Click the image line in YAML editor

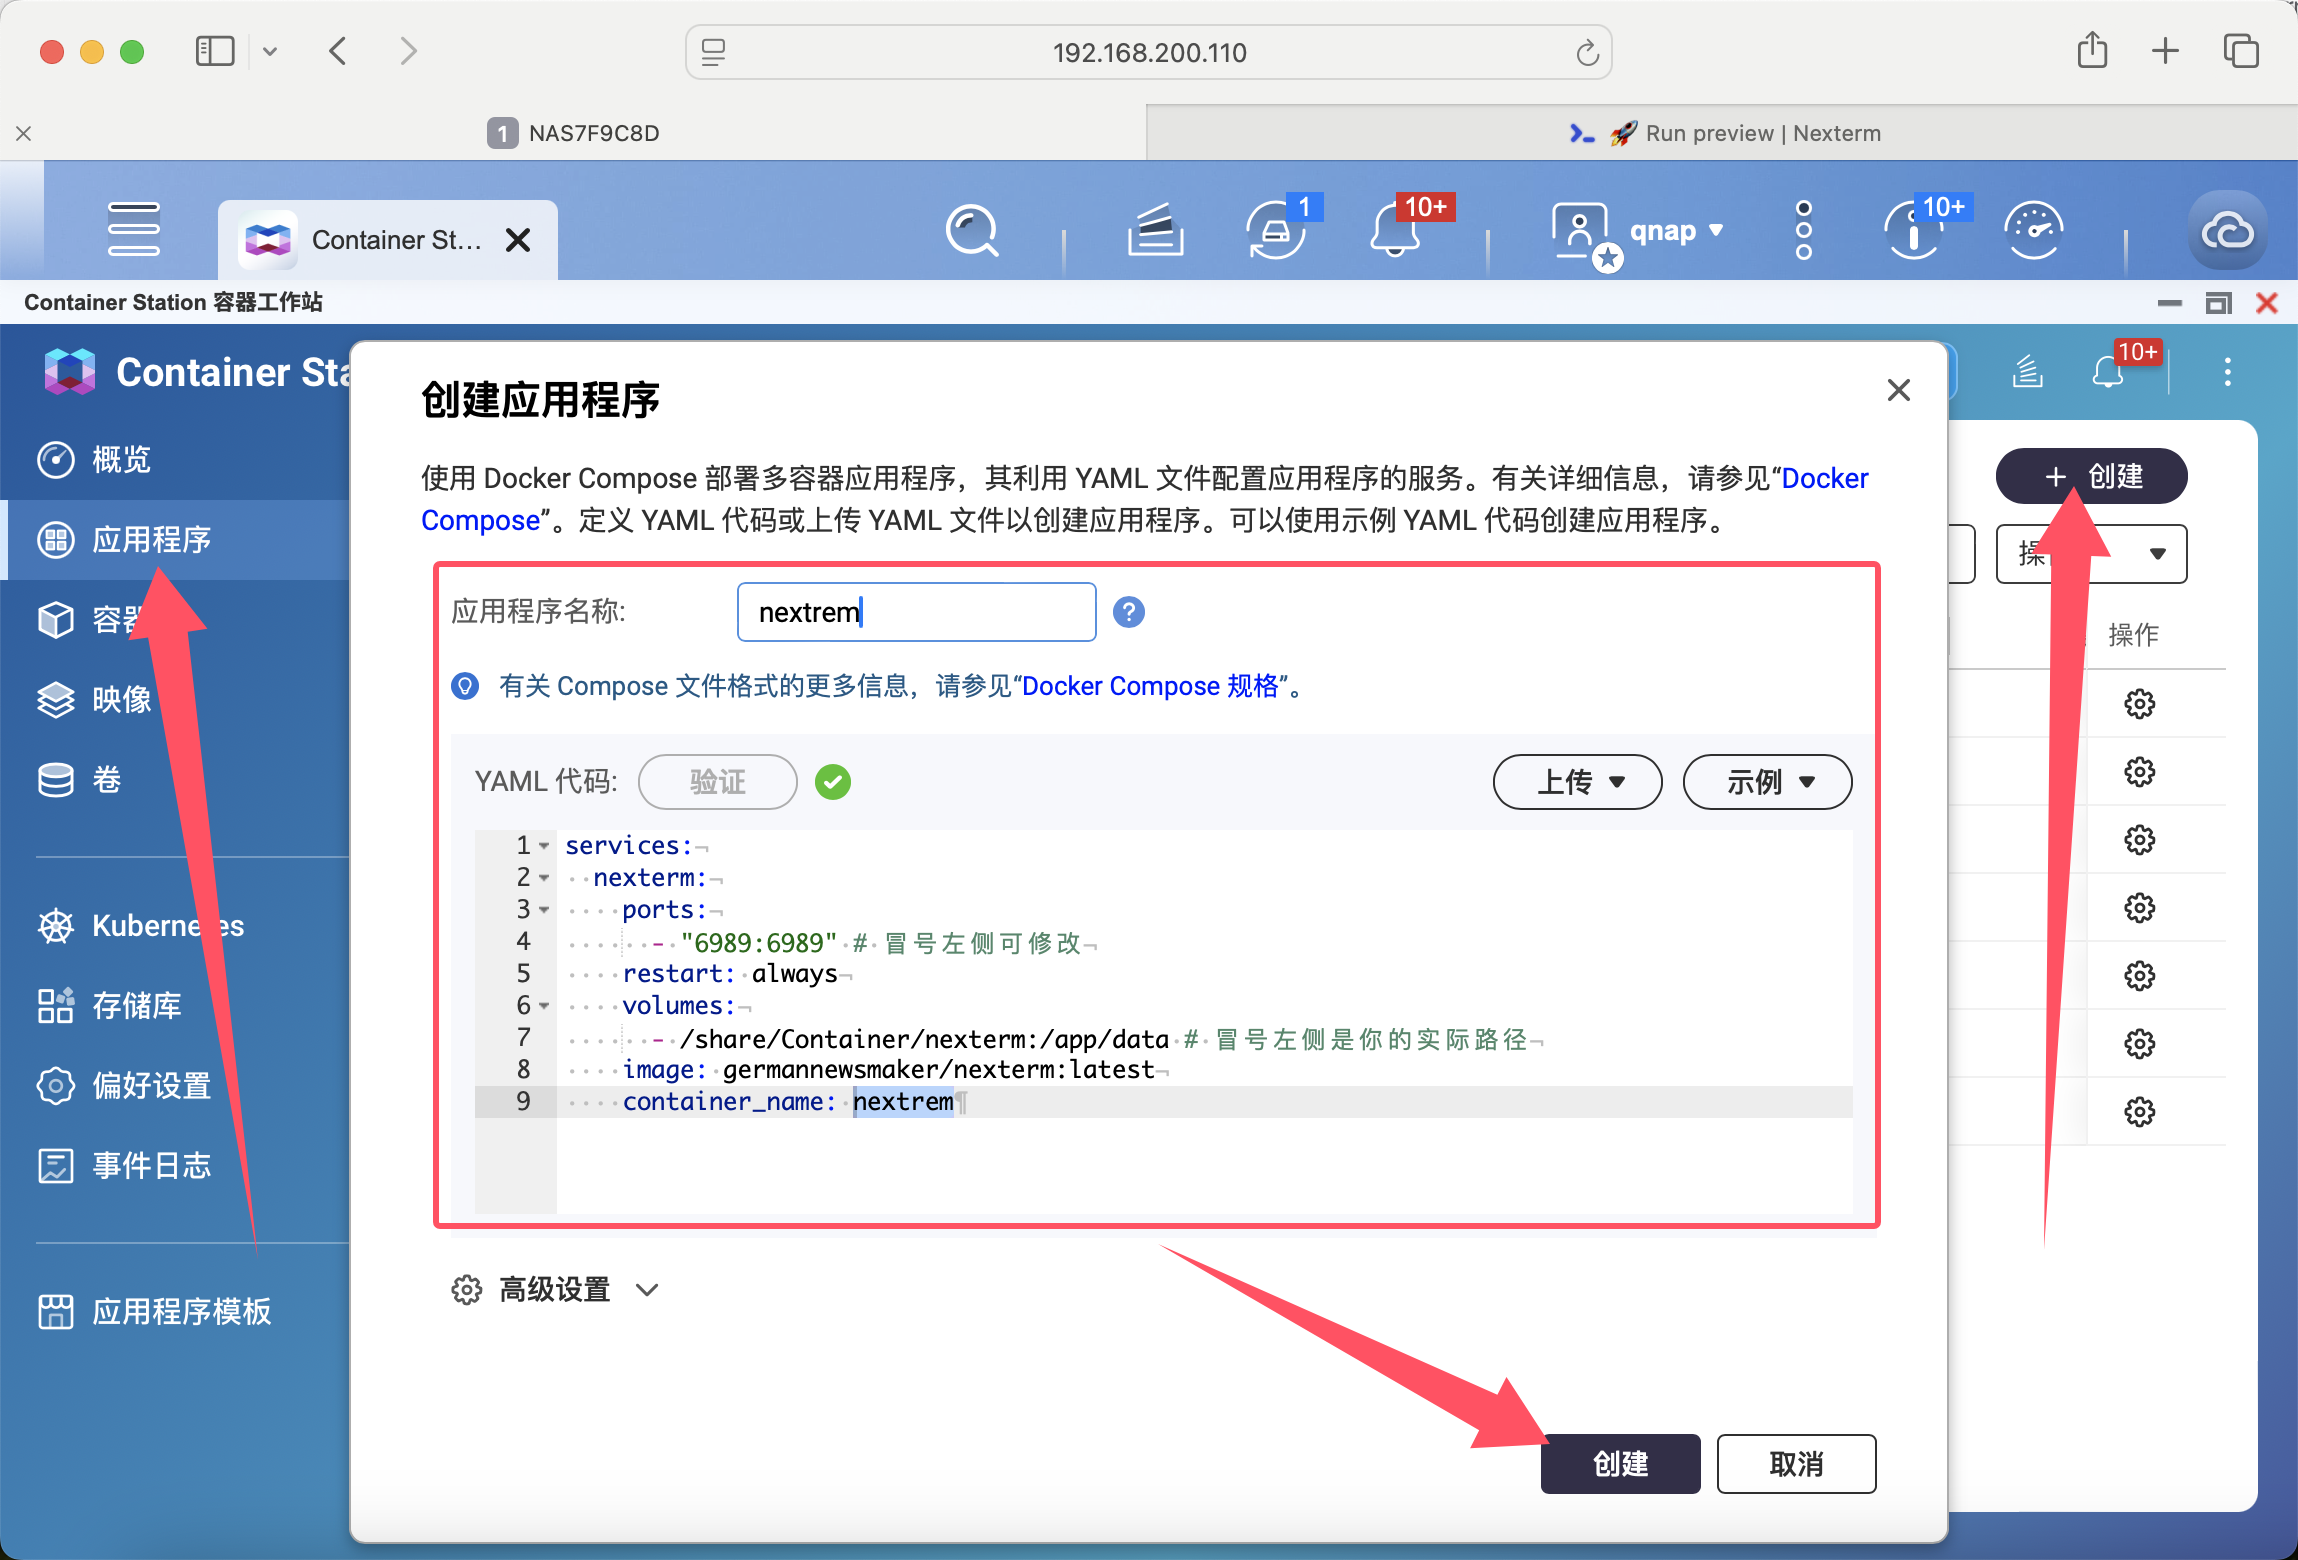pos(1204,1070)
